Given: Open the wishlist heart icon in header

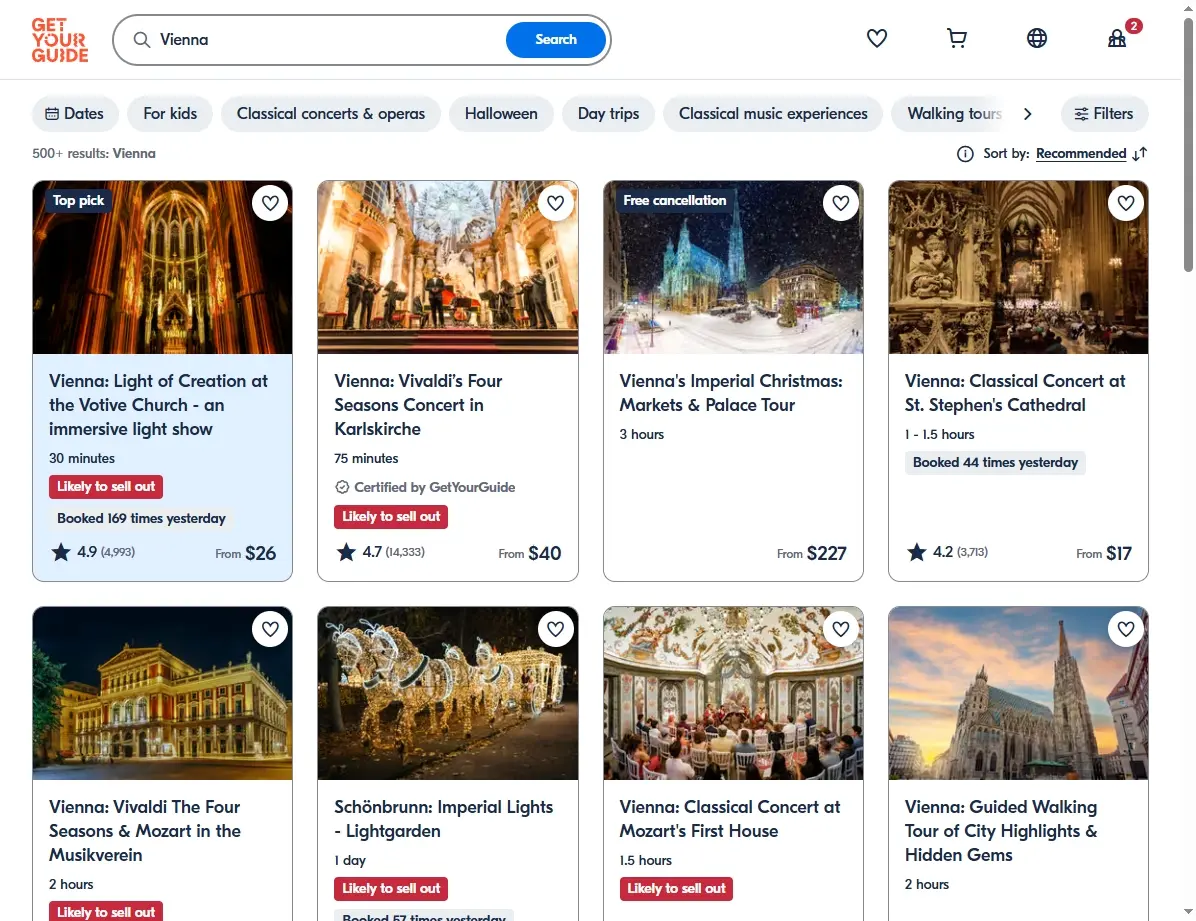Looking at the screenshot, I should pyautogui.click(x=877, y=38).
